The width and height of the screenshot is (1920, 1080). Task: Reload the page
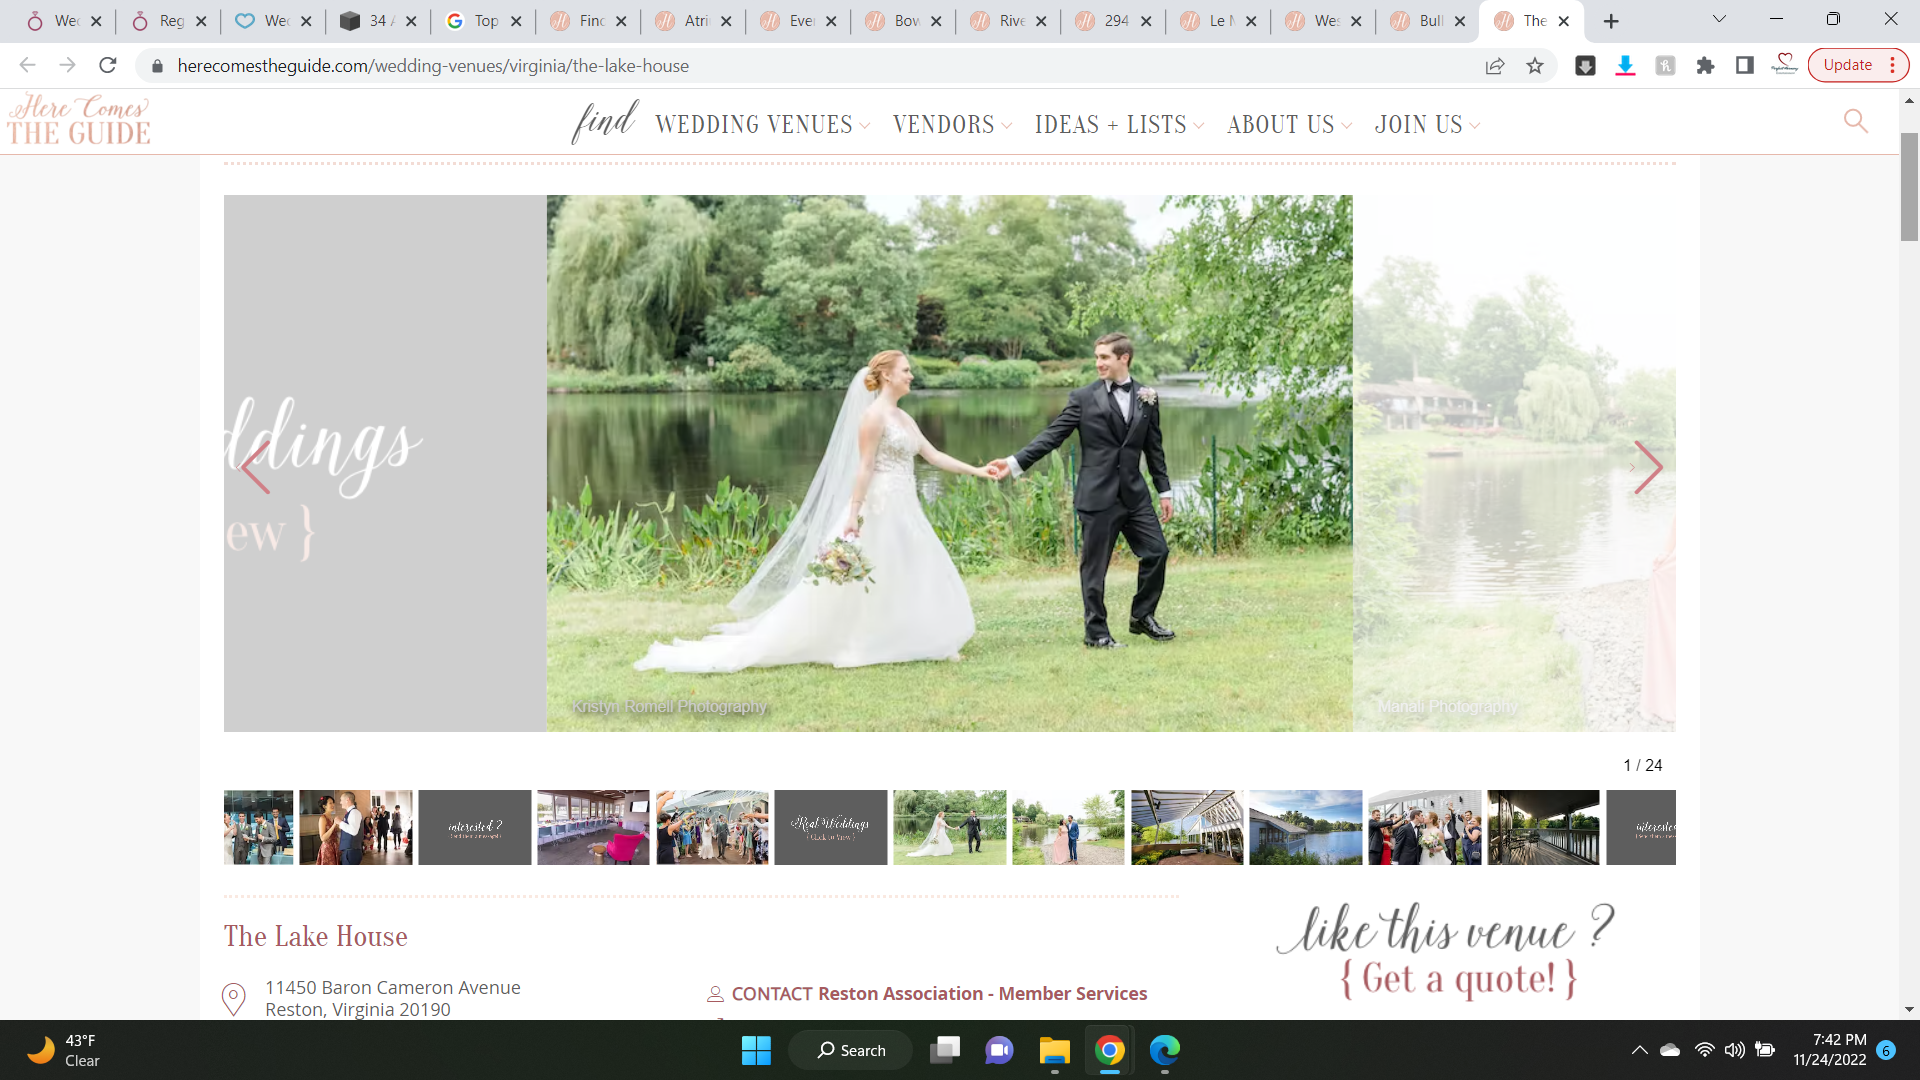click(x=108, y=66)
